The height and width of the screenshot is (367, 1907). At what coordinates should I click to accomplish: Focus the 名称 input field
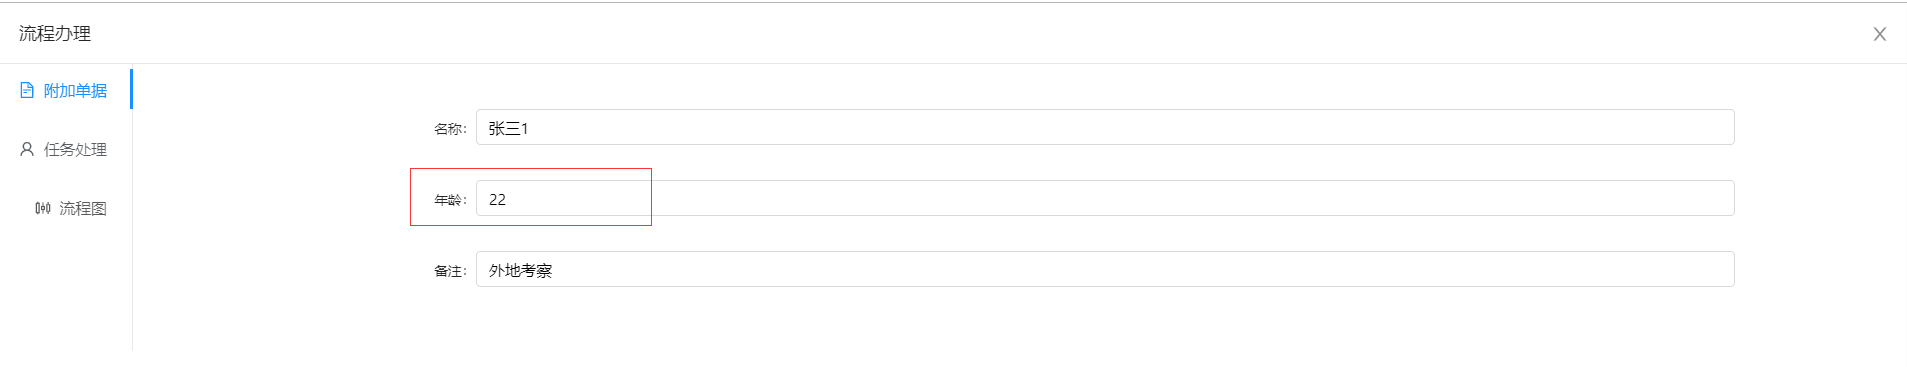tap(1105, 127)
